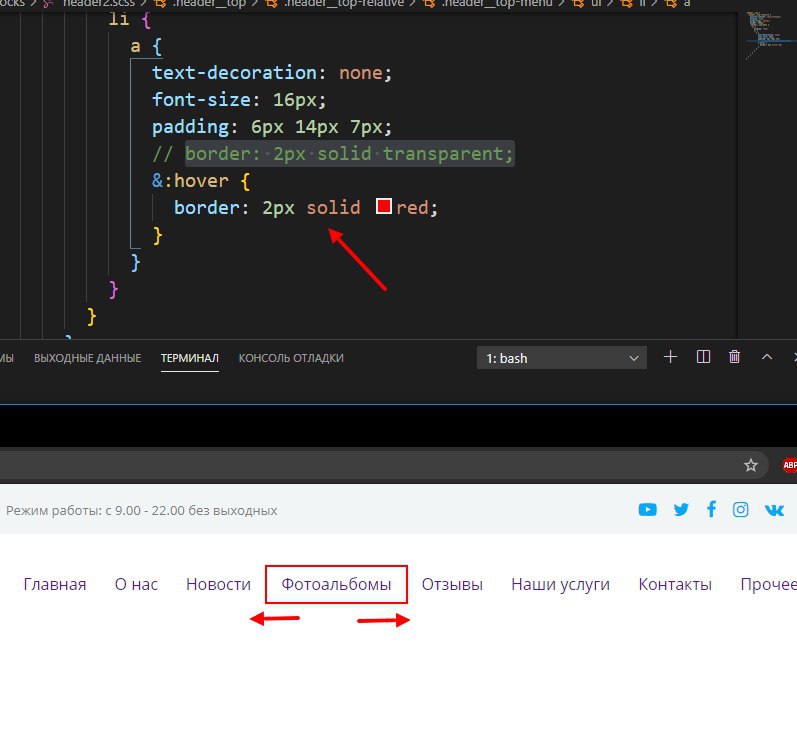Screen dimensions: 797x749
Task: Open Отзывы menu link
Action: coord(452,584)
